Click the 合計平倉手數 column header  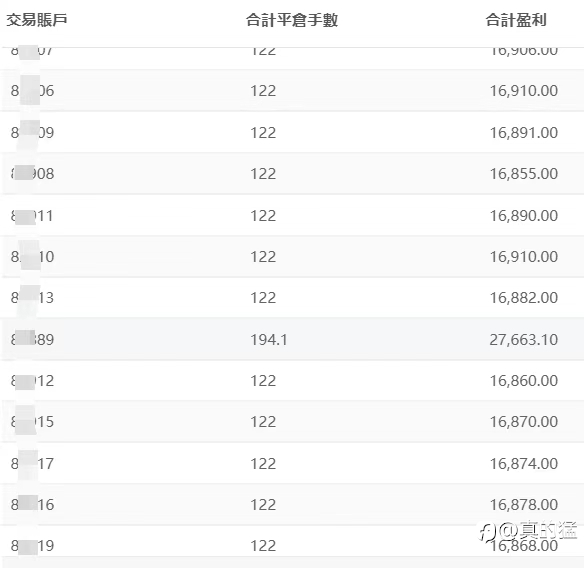292,20
